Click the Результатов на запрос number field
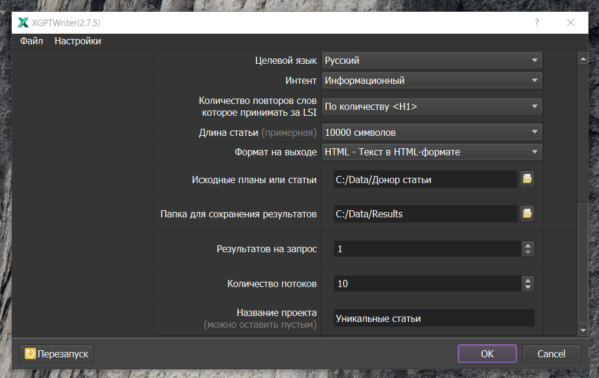This screenshot has height=378, width=599. 427,249
